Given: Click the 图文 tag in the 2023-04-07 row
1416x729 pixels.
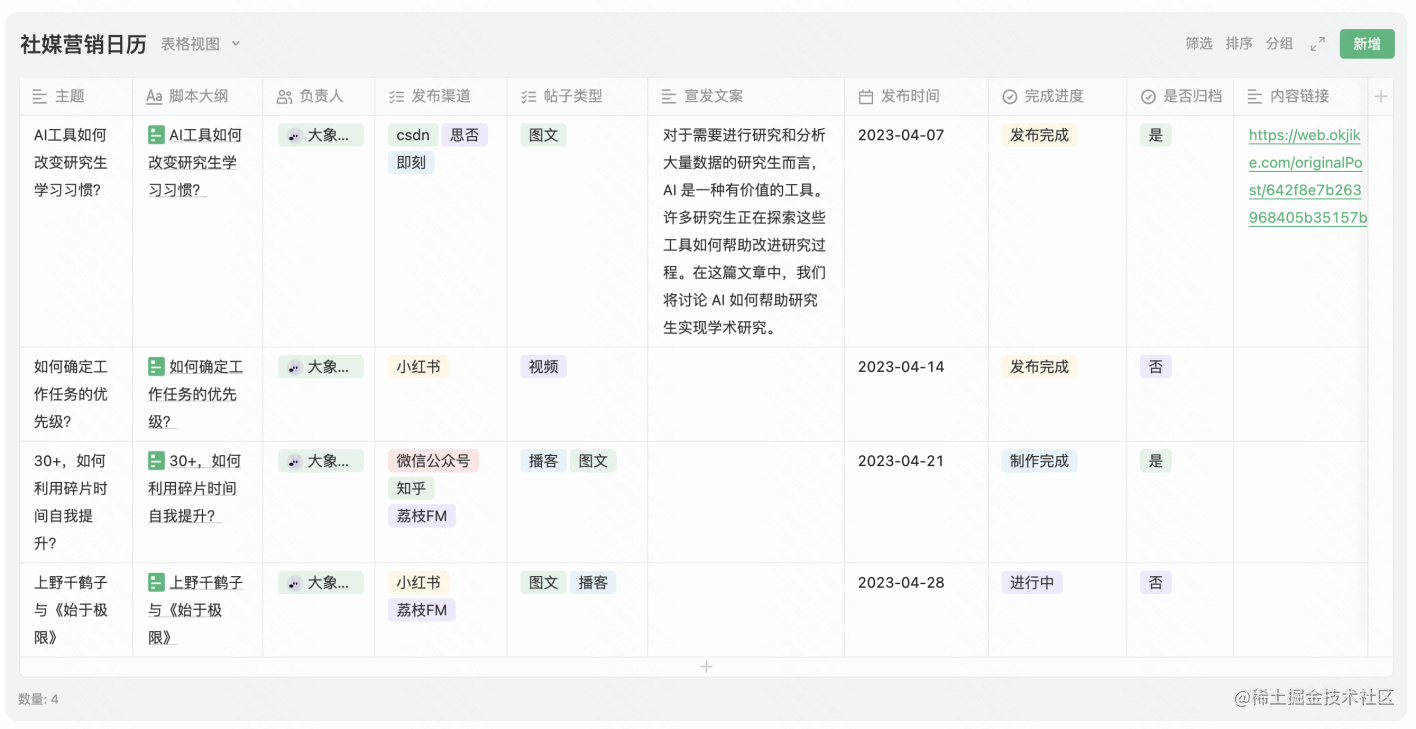Looking at the screenshot, I should click(543, 135).
